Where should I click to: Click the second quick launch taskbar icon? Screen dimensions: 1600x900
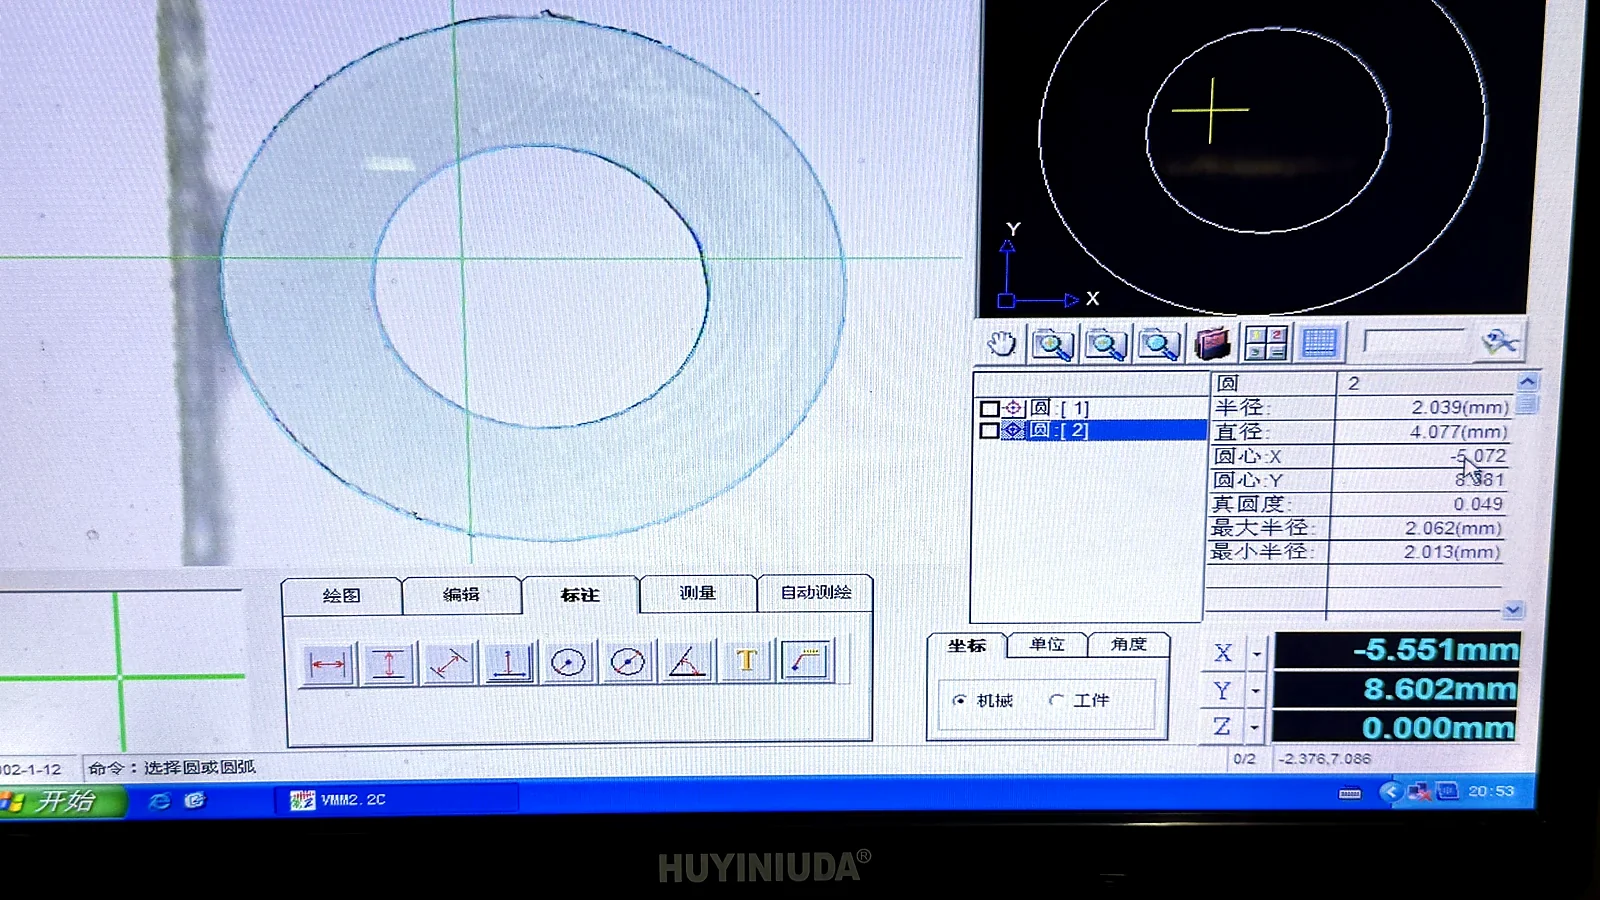pos(195,800)
